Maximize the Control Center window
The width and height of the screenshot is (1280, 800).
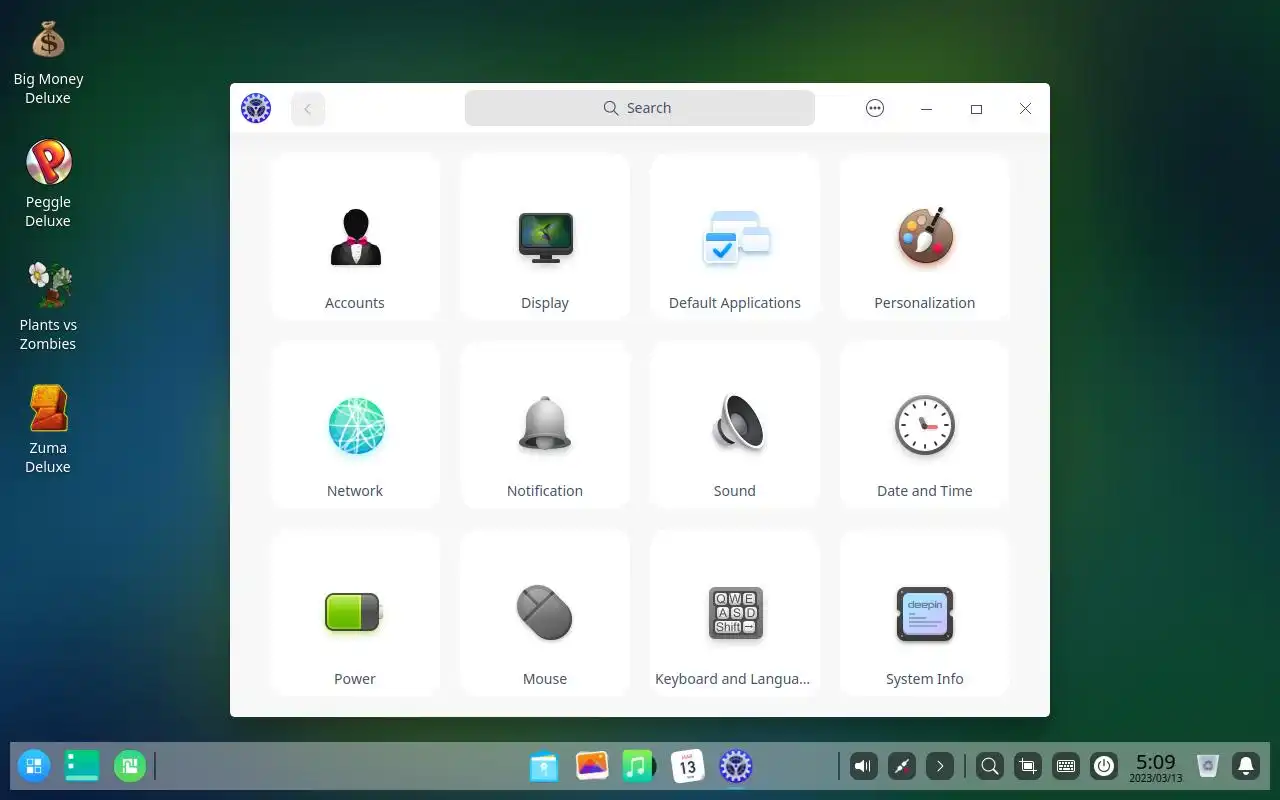976,108
